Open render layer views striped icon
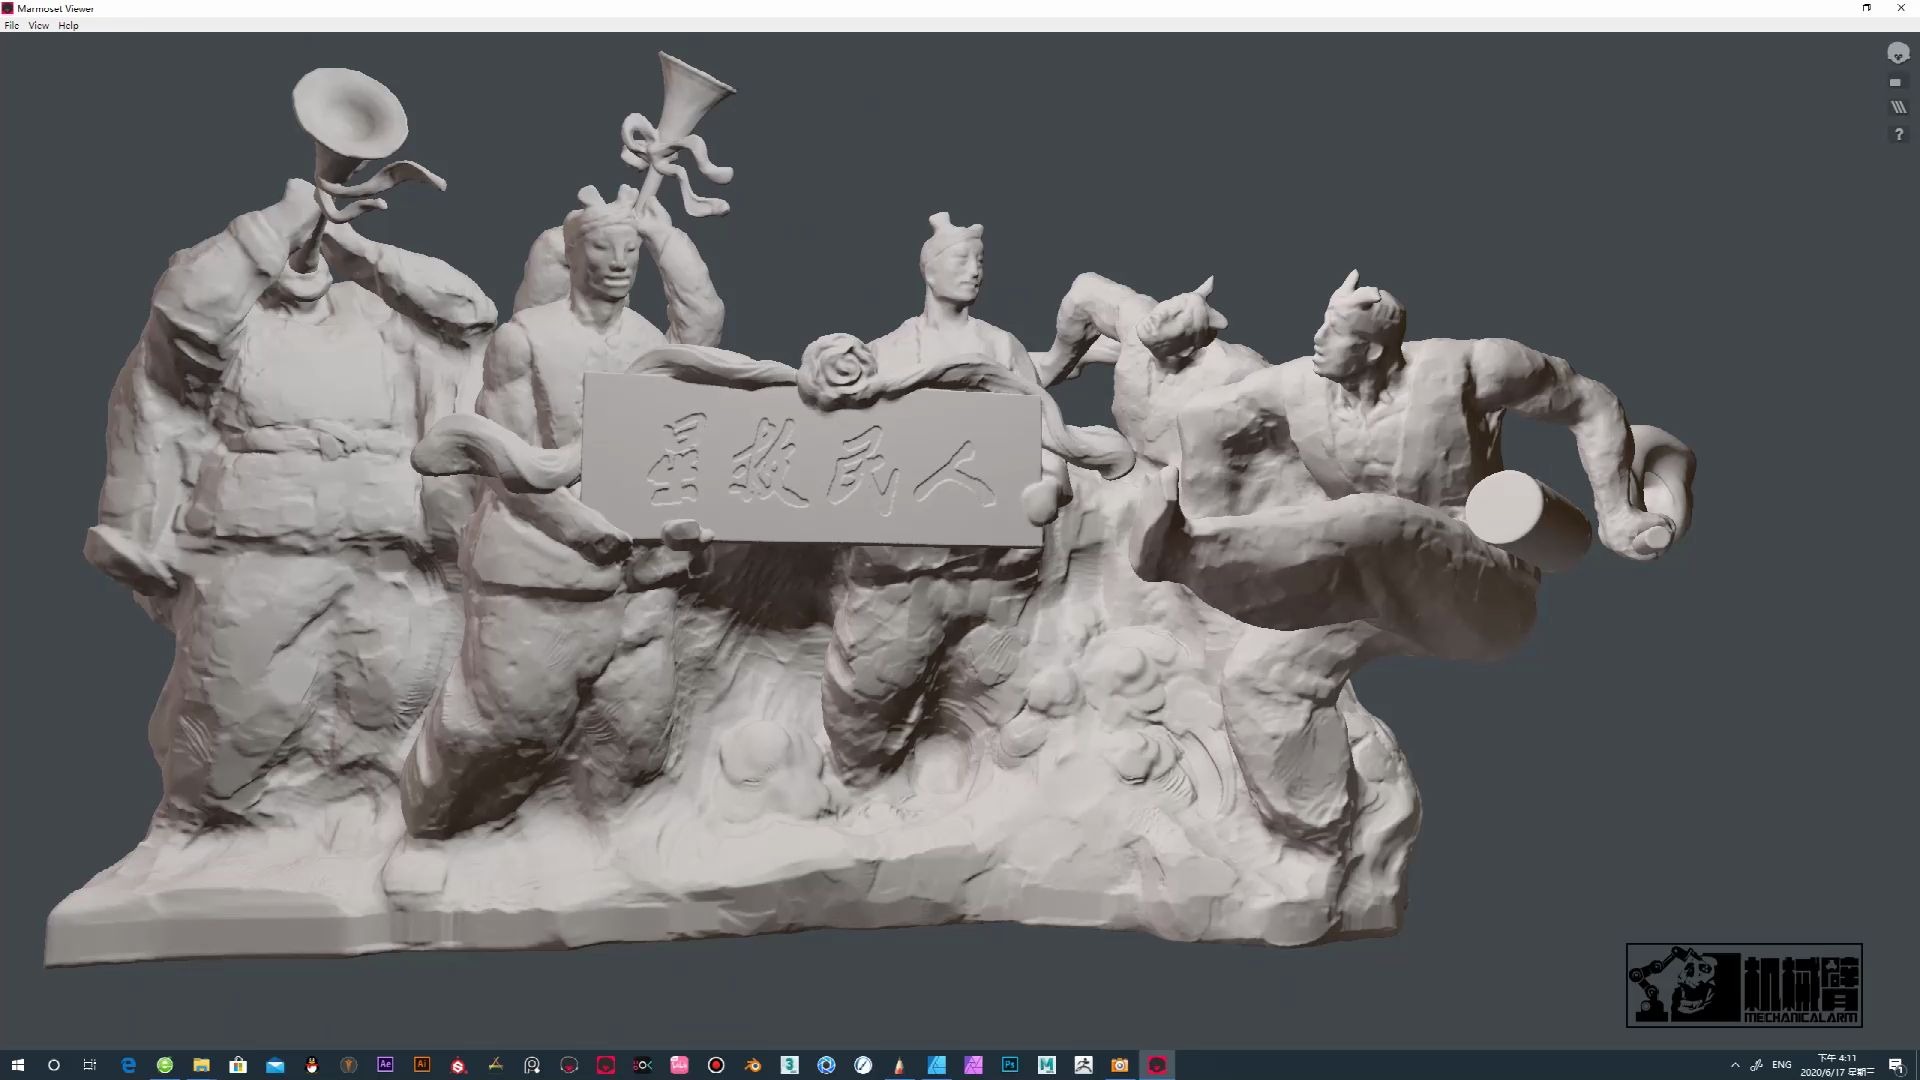Screen dimensions: 1920x1080 pyautogui.click(x=1898, y=107)
